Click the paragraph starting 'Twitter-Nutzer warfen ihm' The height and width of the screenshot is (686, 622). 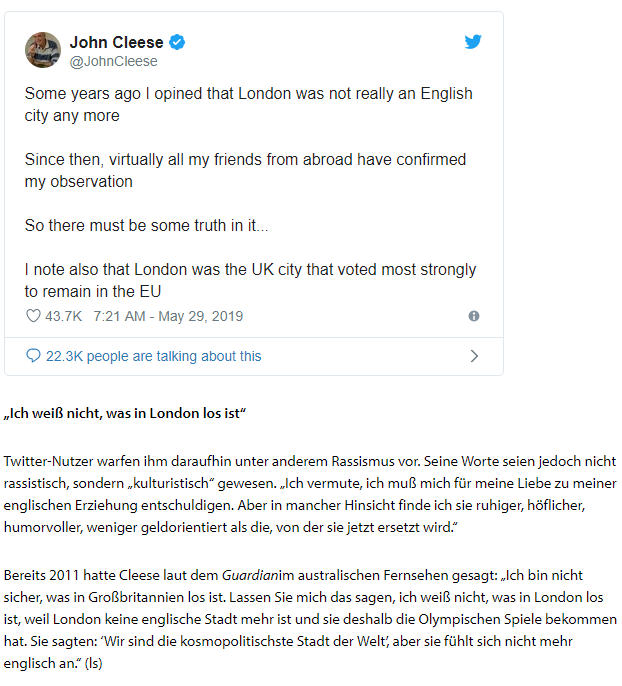(310, 494)
